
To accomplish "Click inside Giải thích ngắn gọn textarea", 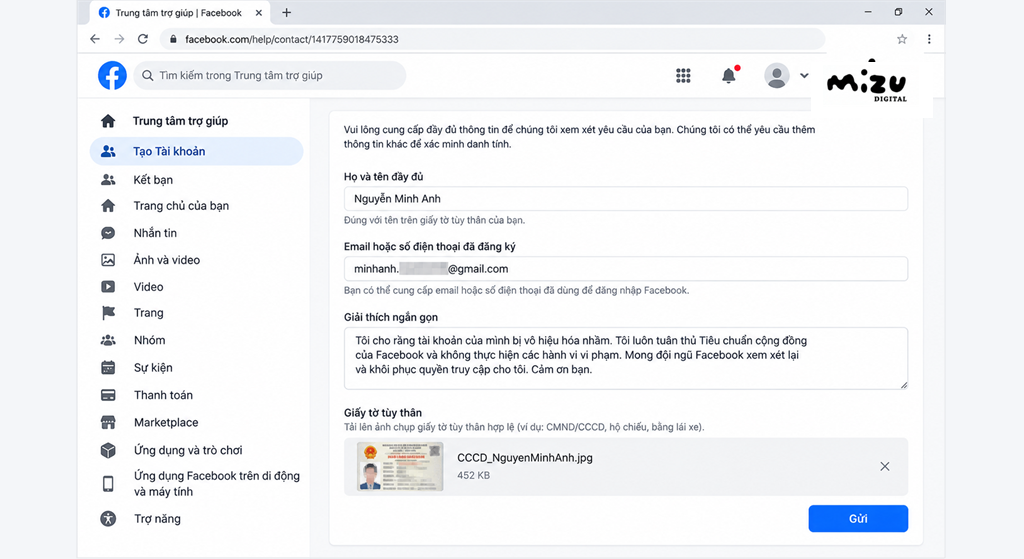I will pos(626,358).
